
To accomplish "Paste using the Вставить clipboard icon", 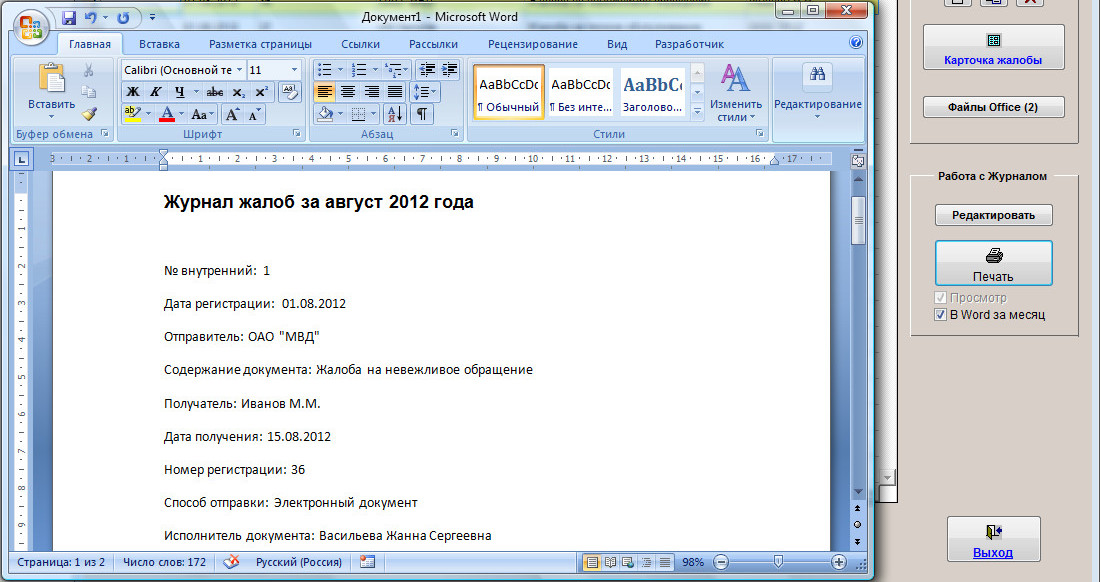I will [51, 78].
